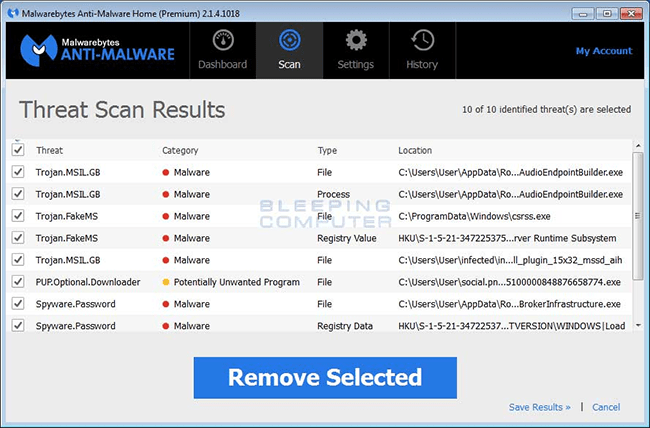Viewport: 650px width, 428px height.
Task: Uncheck Spyware.Password File row checkbox
Action: coord(18,304)
